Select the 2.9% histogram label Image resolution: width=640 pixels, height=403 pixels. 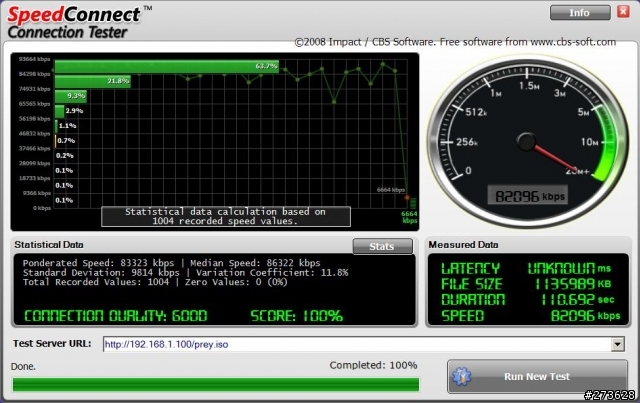coord(74,111)
